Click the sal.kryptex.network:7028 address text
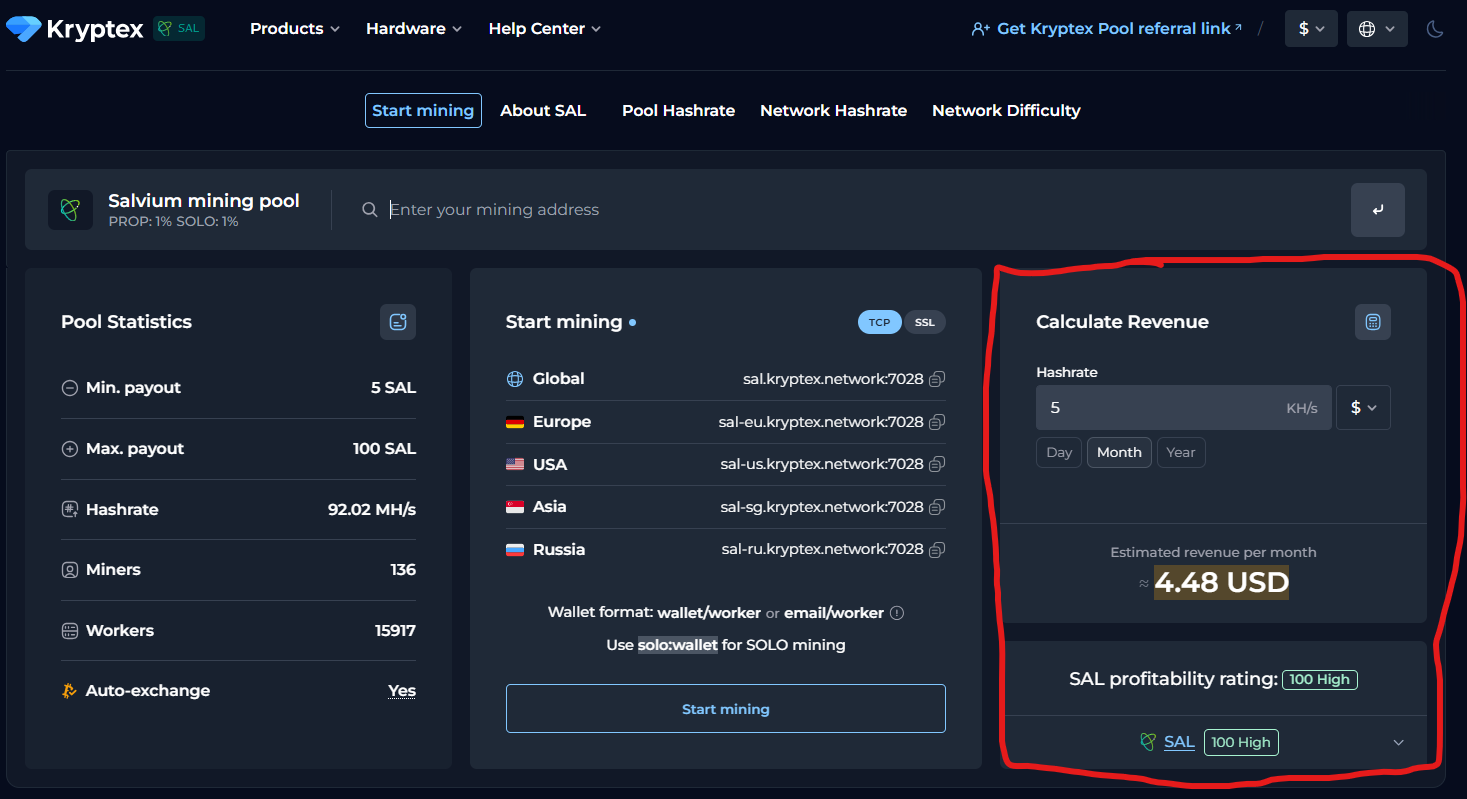 click(833, 379)
